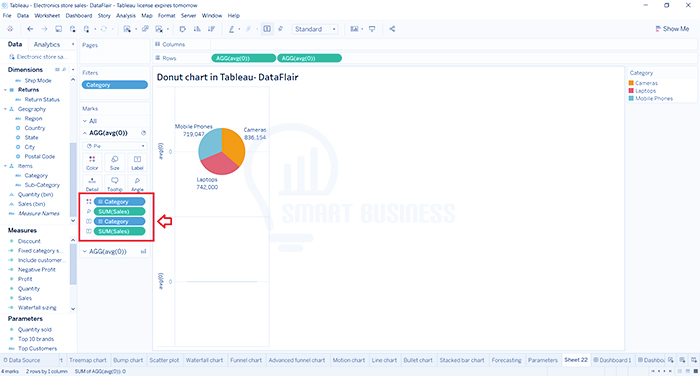Click the orange Cameras legend swatch
Image resolution: width=700 pixels, height=376 pixels.
tap(631, 83)
